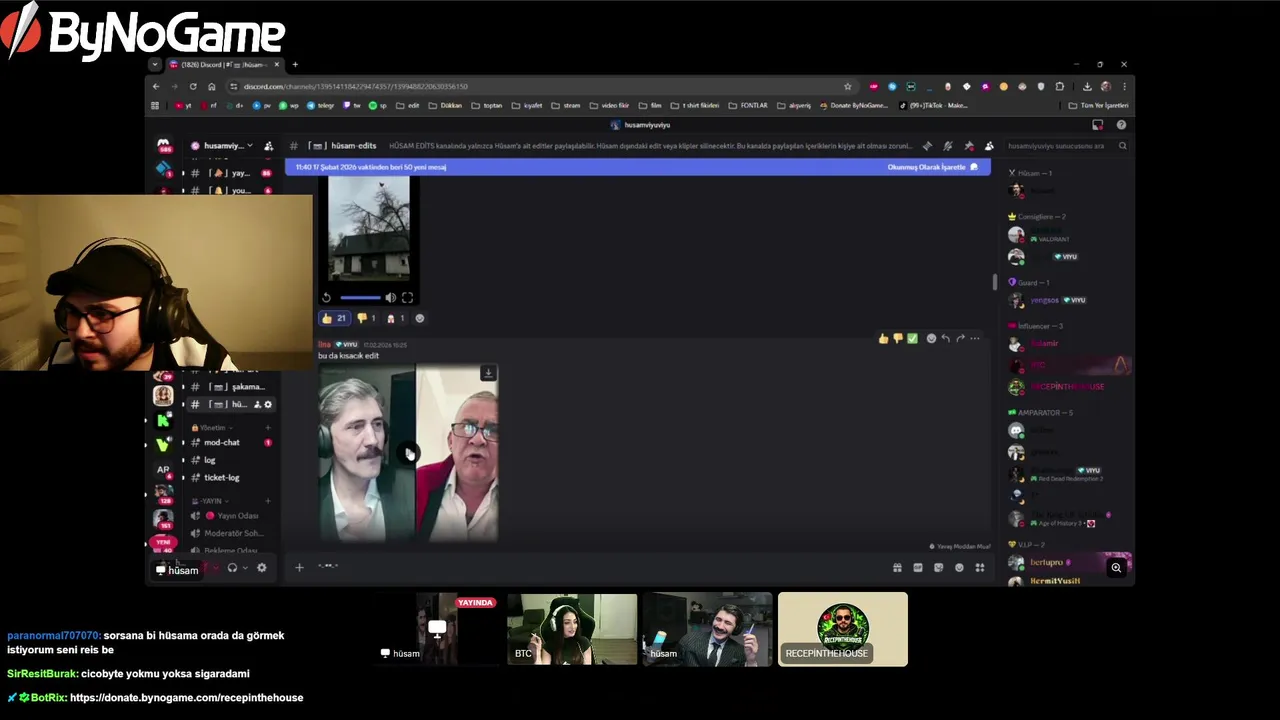The image size is (1280, 720).
Task: Open the toptan bookmark folder
Action: click(487, 105)
